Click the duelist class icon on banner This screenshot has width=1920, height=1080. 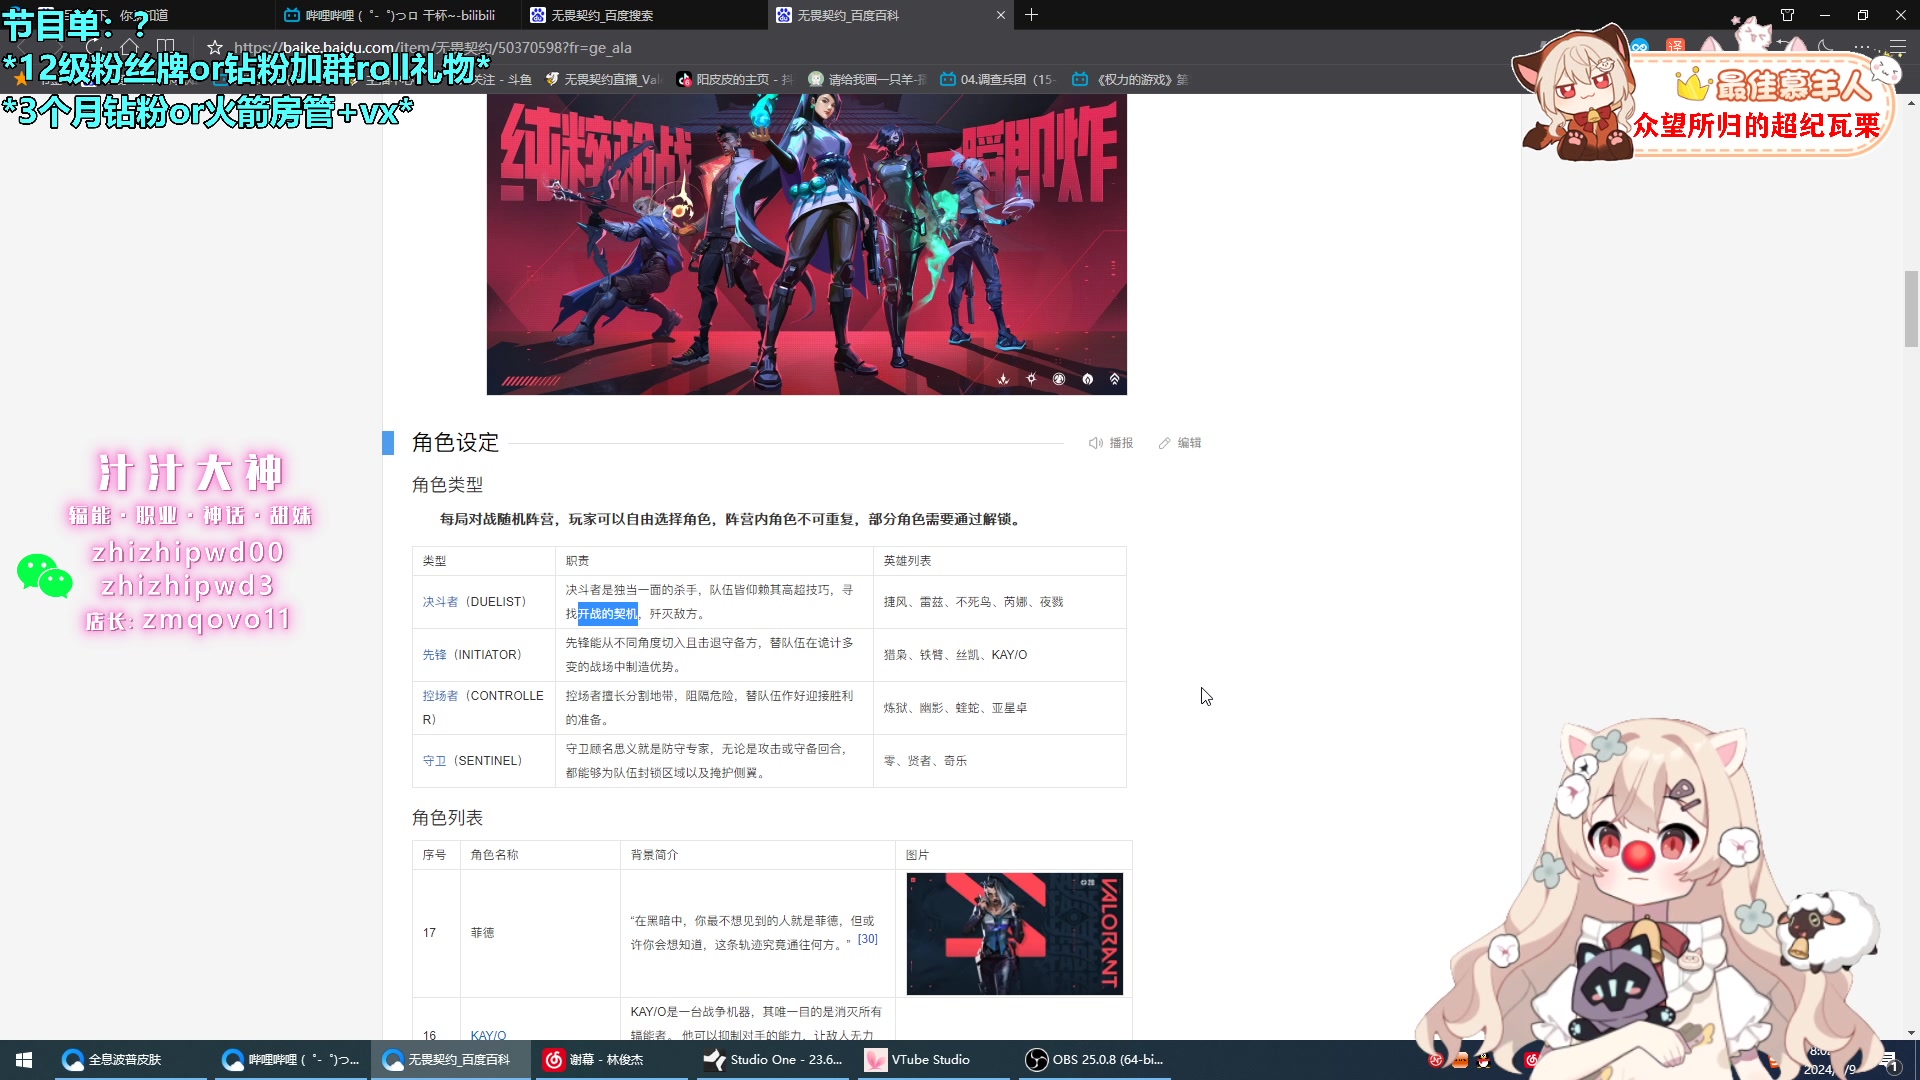1003,379
